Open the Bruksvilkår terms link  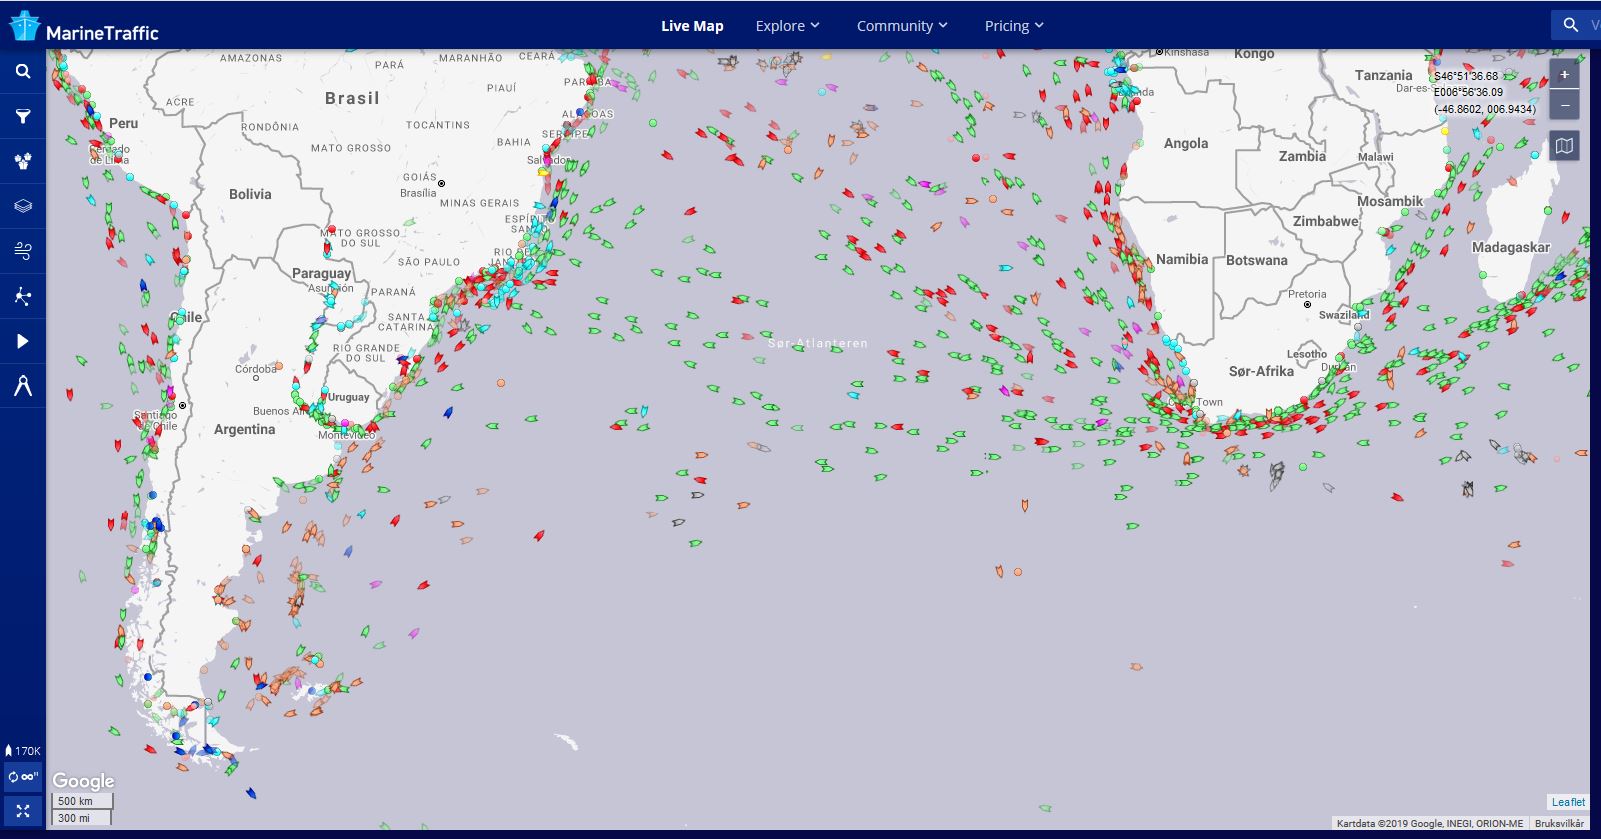(x=1559, y=824)
